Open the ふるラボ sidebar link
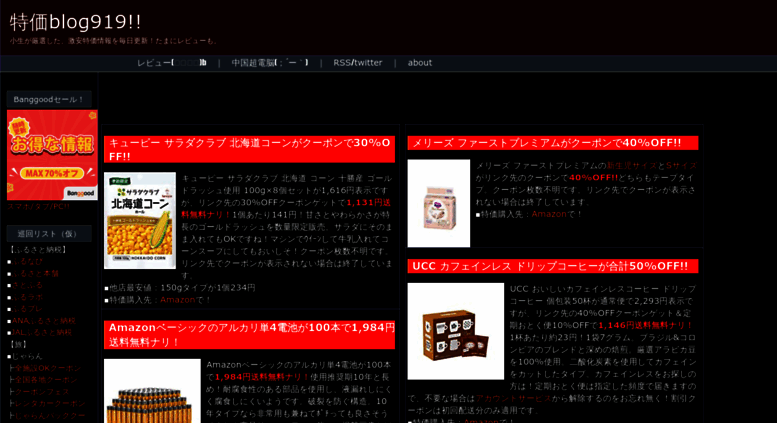Viewport: 777px width, 423px height. (x=28, y=297)
